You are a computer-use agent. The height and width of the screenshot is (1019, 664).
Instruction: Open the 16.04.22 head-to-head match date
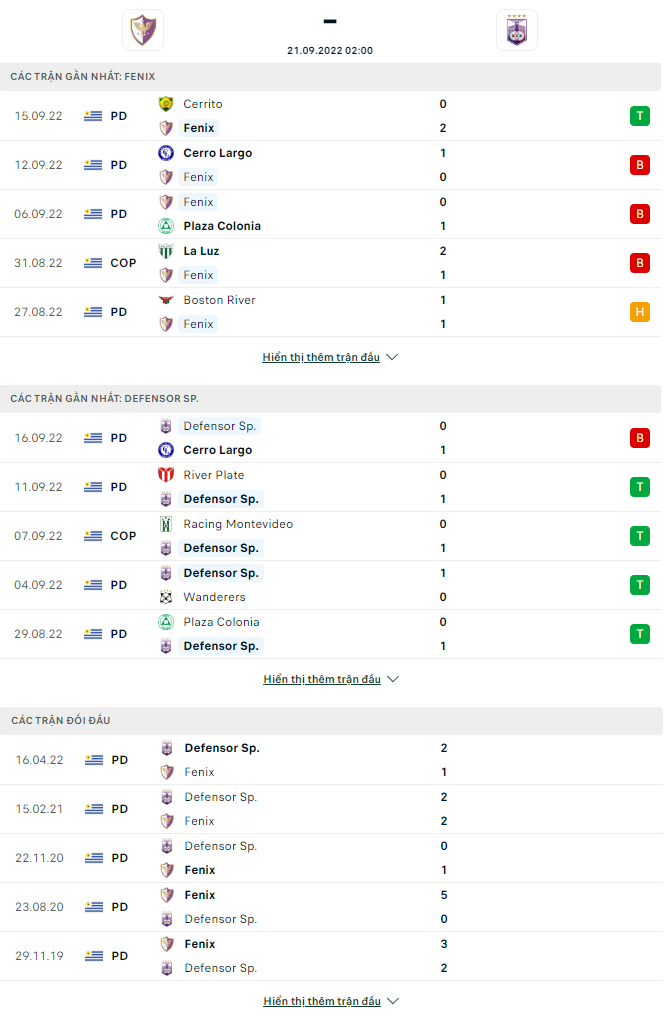pos(40,760)
